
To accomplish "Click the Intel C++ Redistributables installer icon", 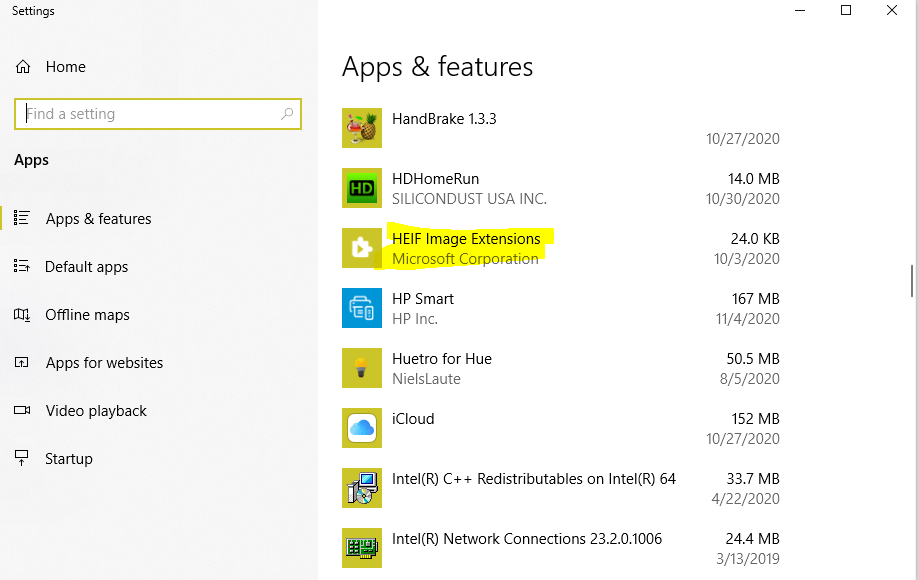I will click(362, 488).
